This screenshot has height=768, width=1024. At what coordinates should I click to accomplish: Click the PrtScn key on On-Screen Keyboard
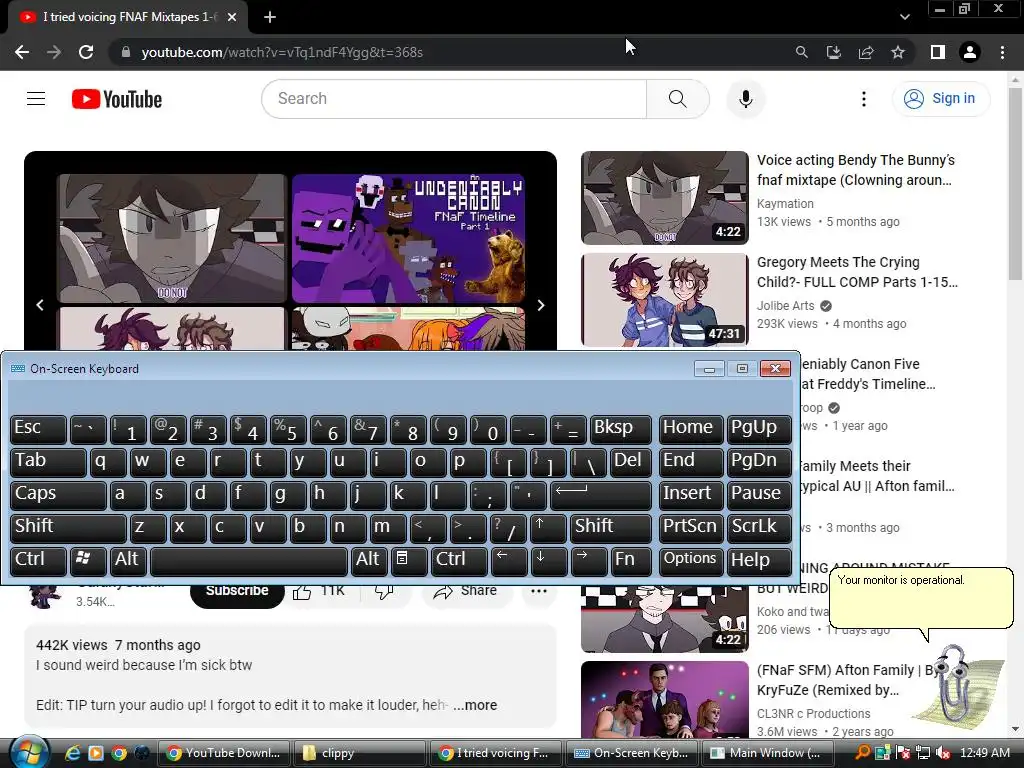(691, 528)
